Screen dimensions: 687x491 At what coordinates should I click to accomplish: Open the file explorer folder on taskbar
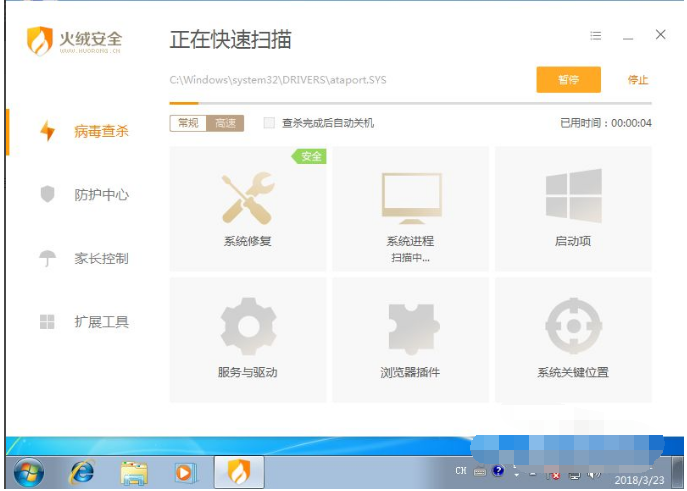pos(134,473)
